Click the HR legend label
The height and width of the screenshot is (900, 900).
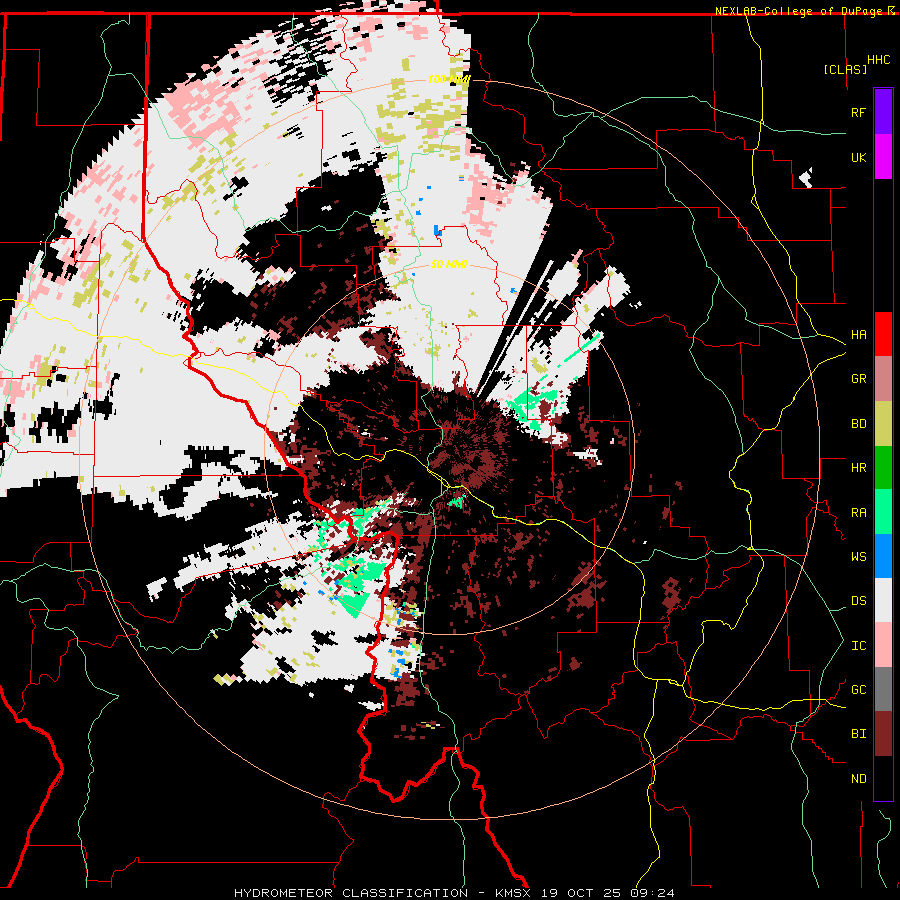[858, 468]
